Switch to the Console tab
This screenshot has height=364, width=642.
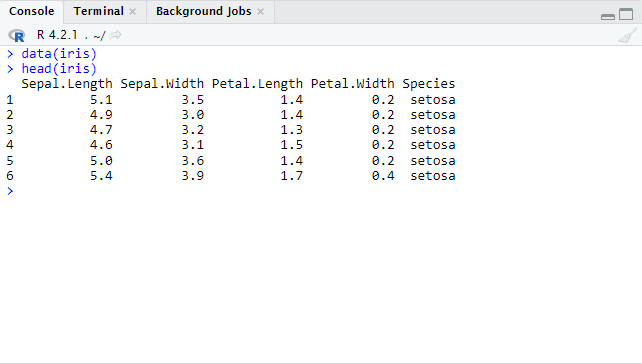32,11
